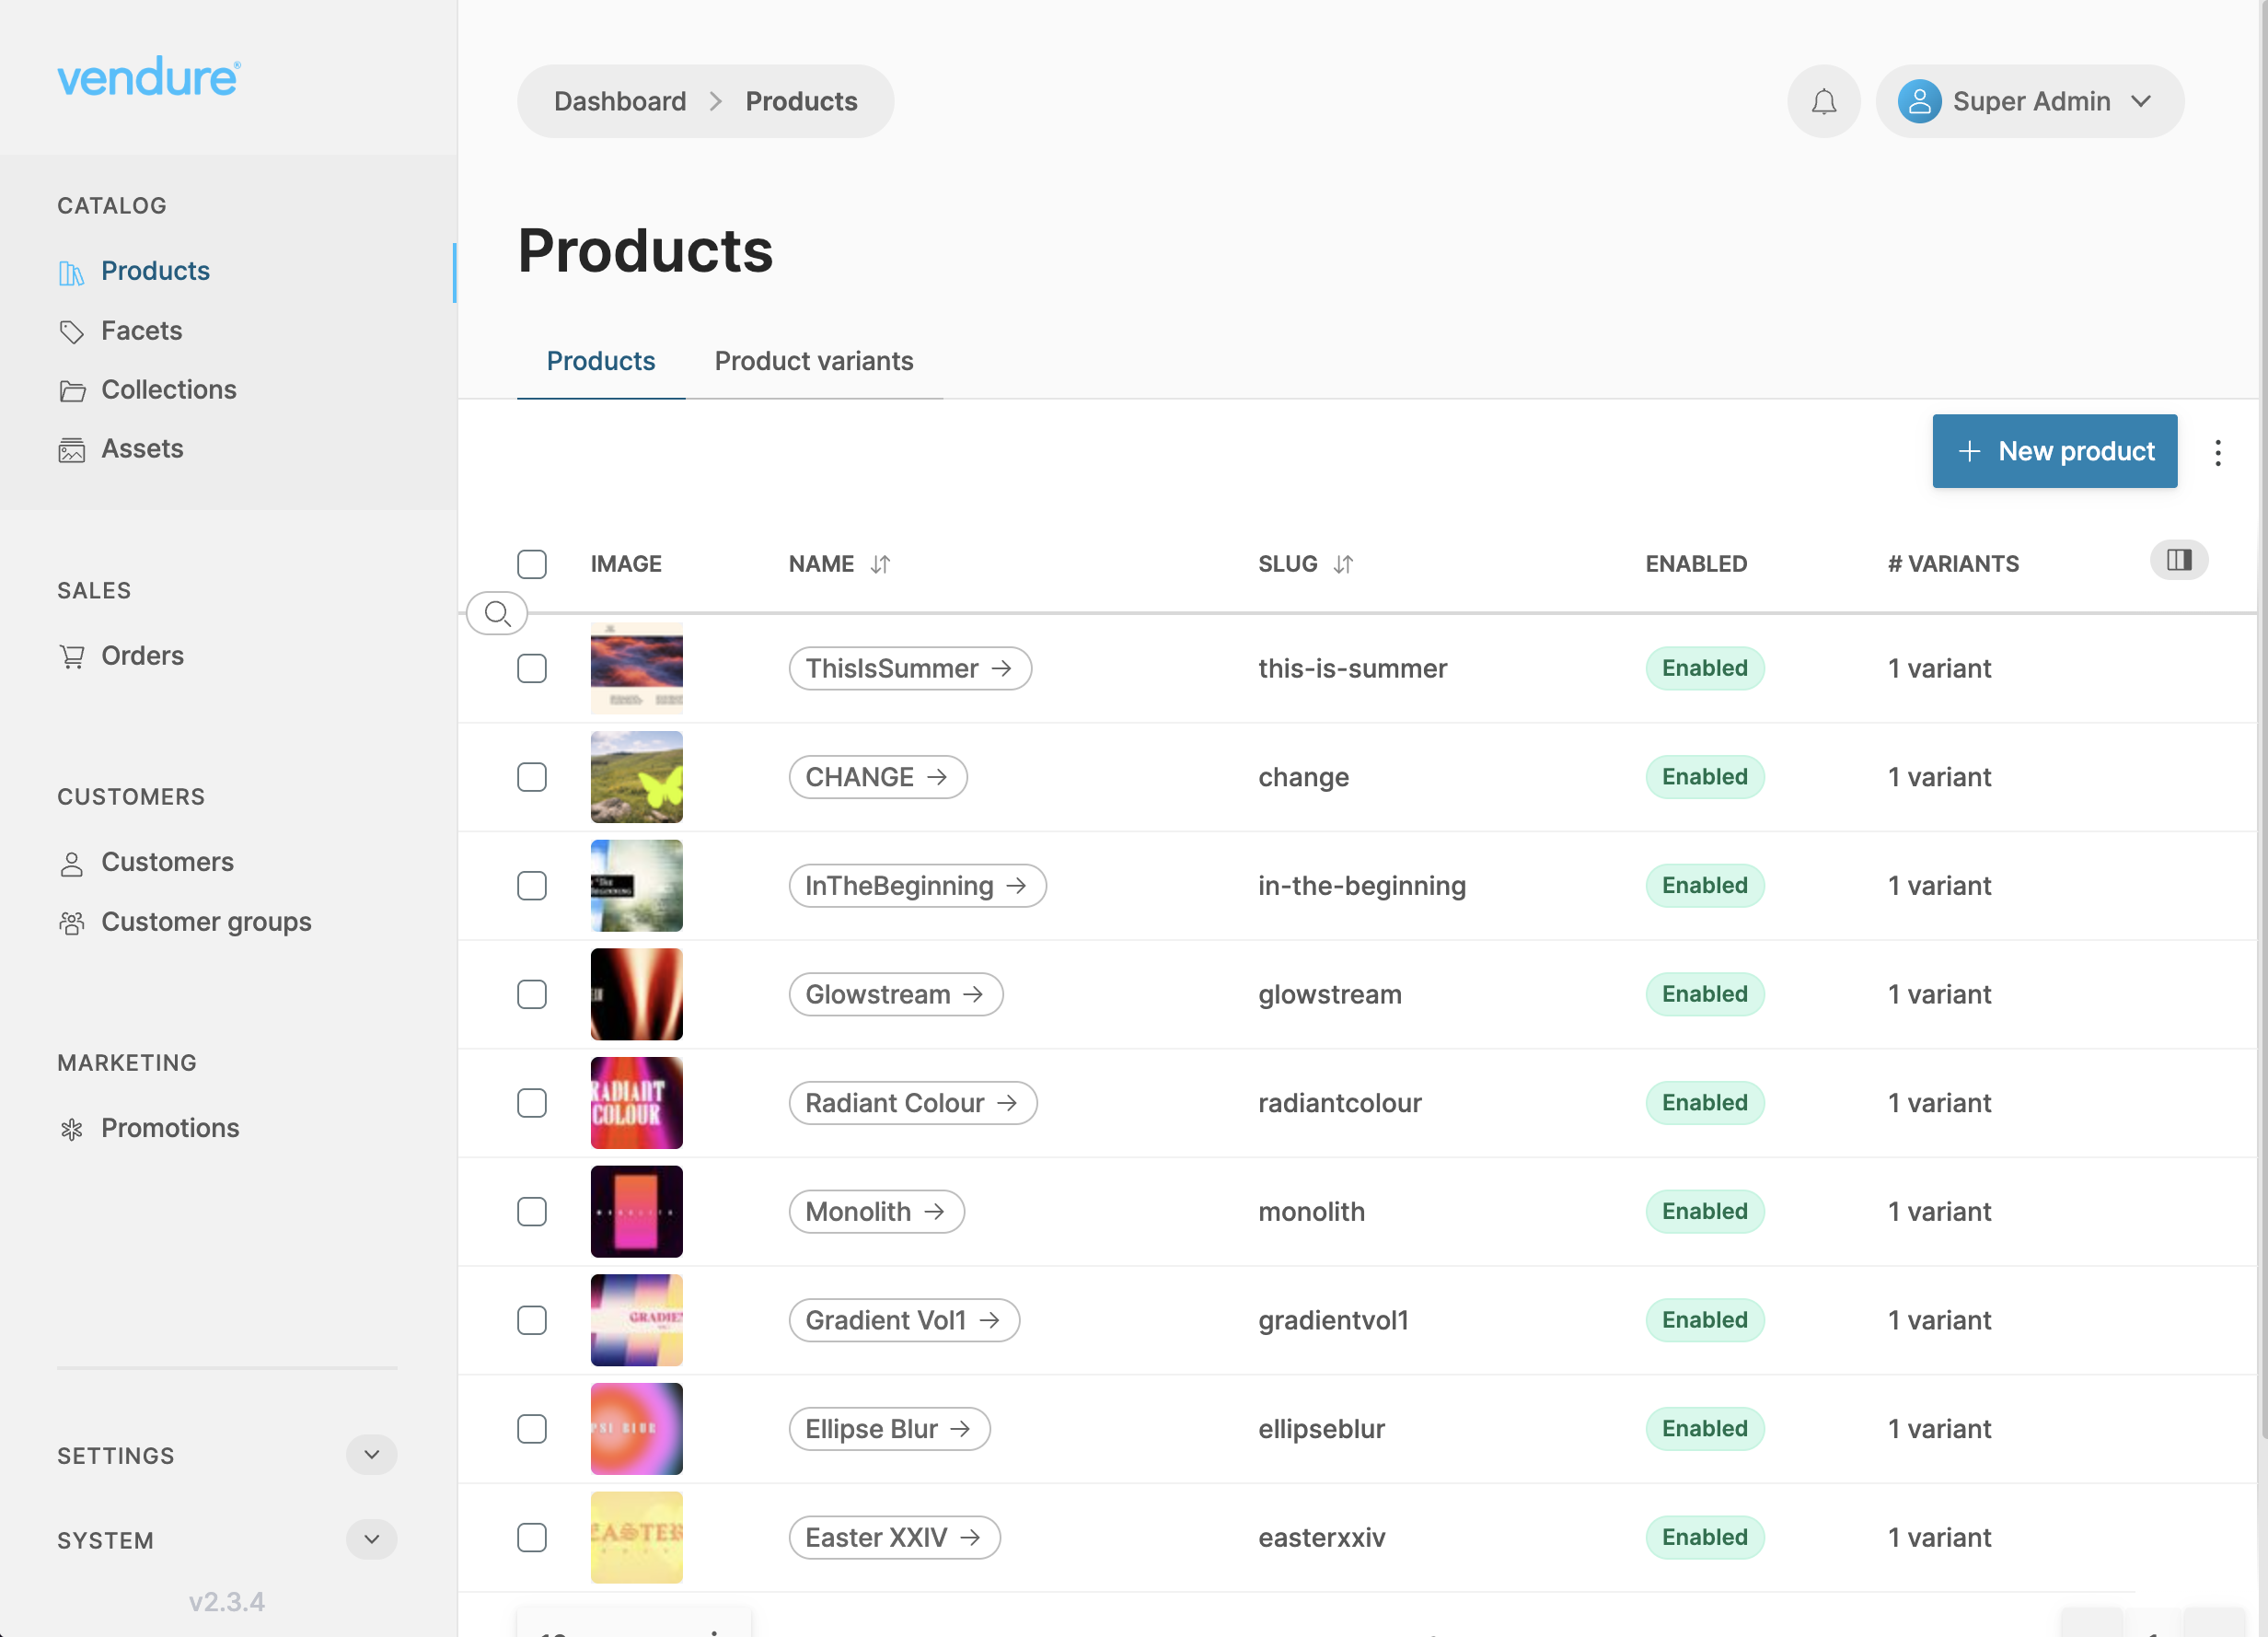Click the breadcrumb chevron separator
Viewport: 2268px width, 1637px height.
click(716, 102)
